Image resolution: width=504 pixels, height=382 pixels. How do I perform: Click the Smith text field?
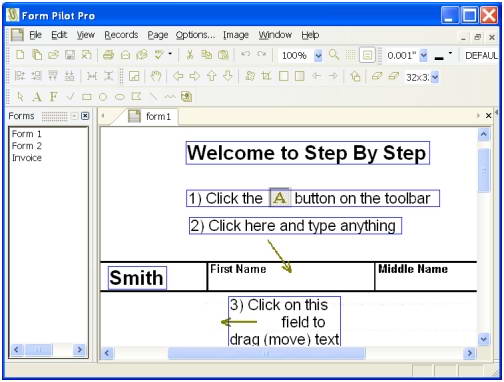pyautogui.click(x=137, y=277)
